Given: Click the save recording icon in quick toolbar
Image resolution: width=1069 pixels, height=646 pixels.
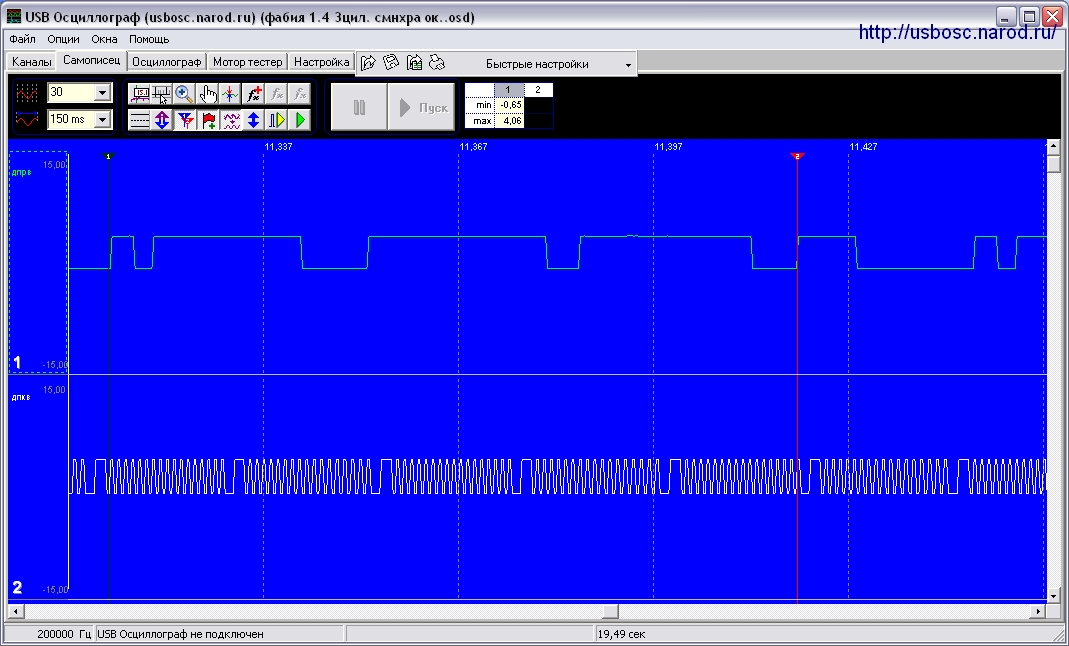Looking at the screenshot, I should tap(391, 63).
